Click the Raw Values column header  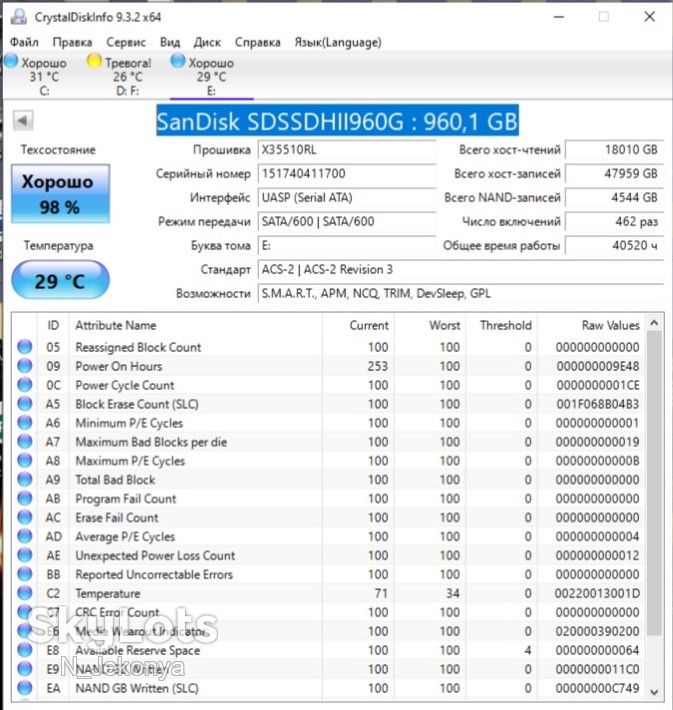point(592,325)
